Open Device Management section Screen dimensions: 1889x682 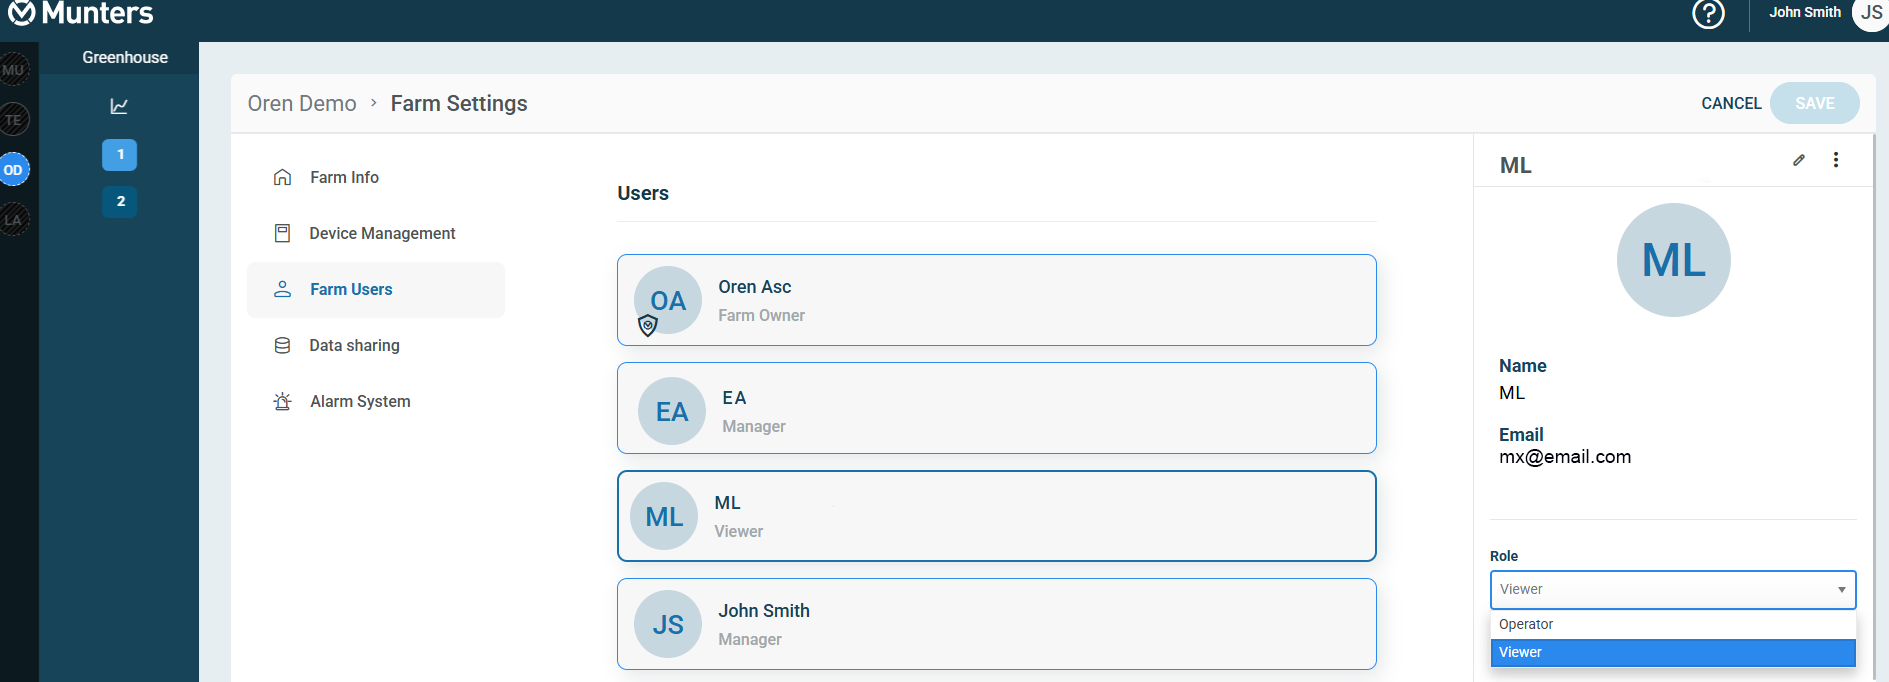382,233
